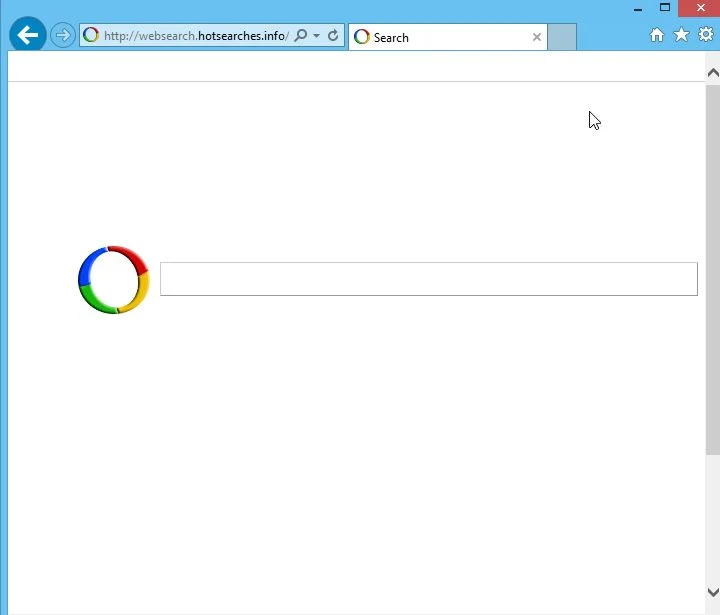Click the favicon on the Search tab

(362, 37)
